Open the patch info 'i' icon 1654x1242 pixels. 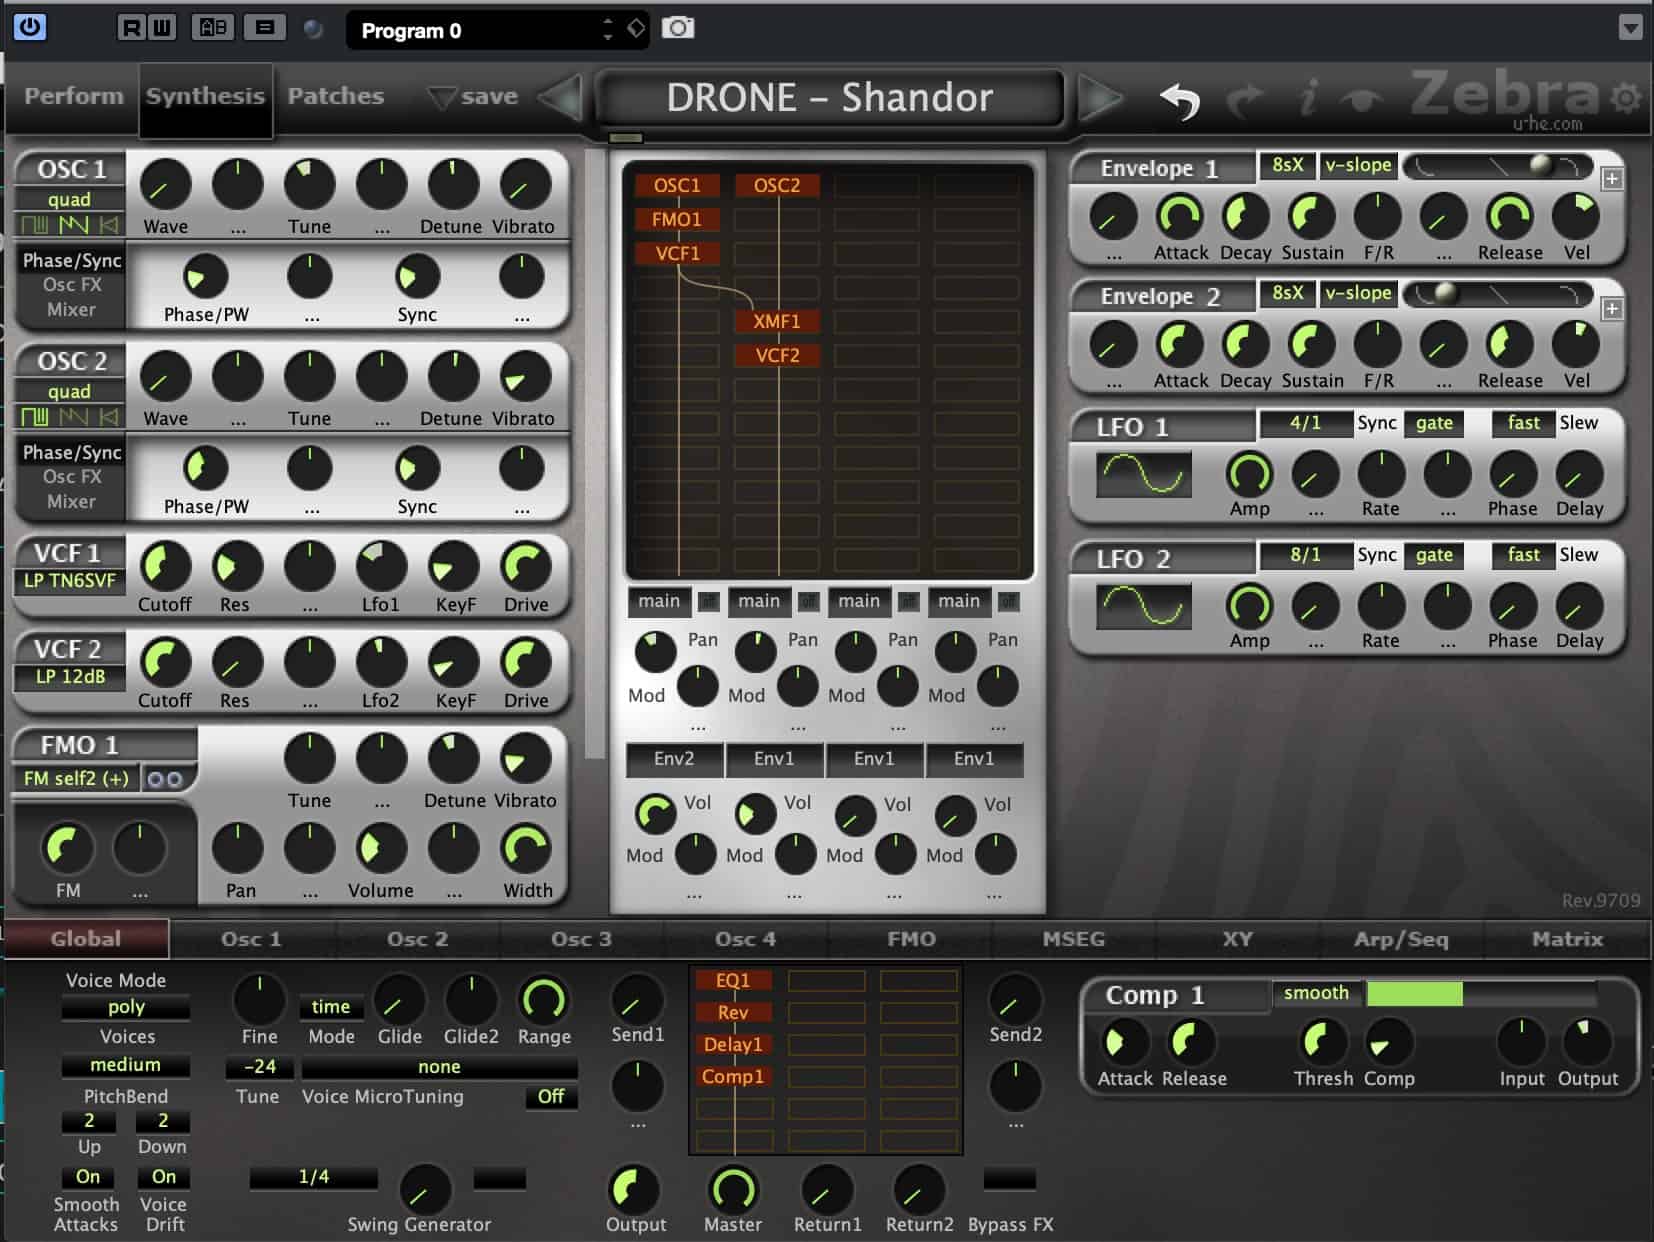(1307, 98)
